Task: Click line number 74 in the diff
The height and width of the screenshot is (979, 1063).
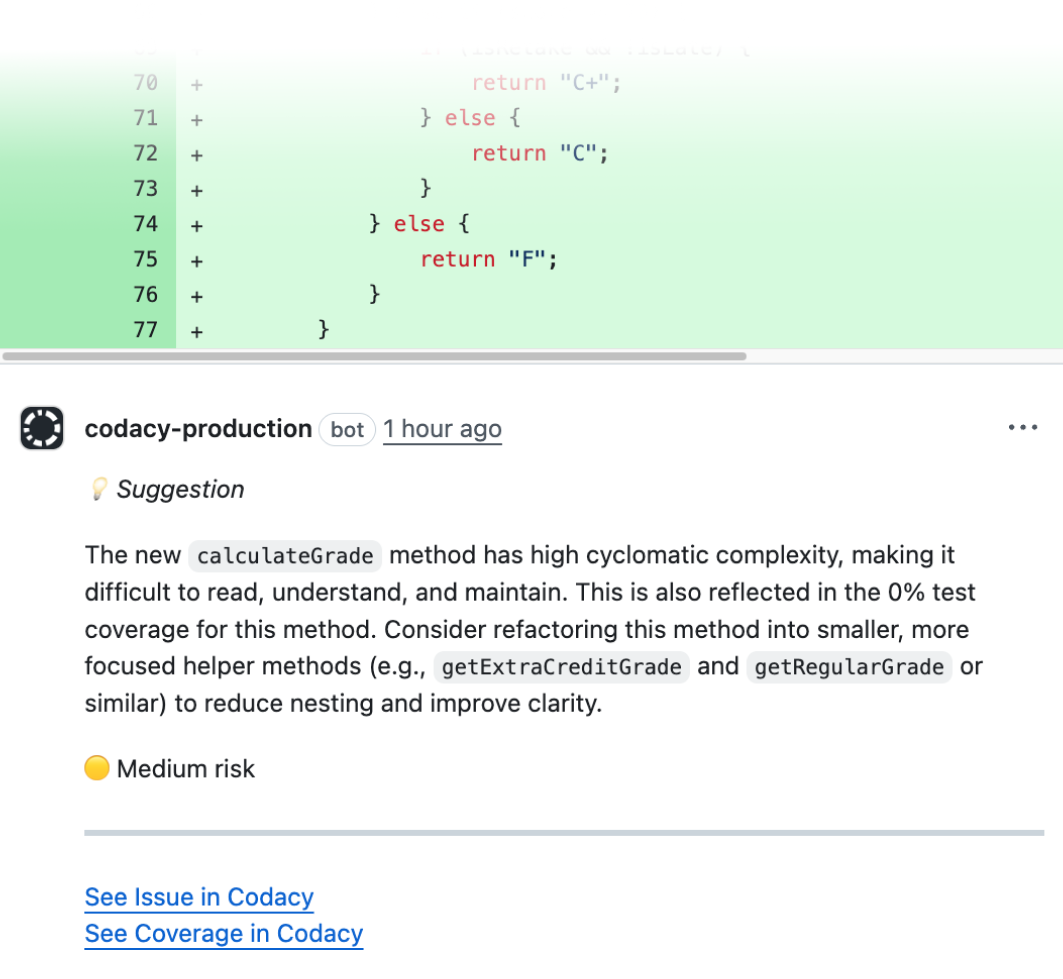Action: click(145, 224)
